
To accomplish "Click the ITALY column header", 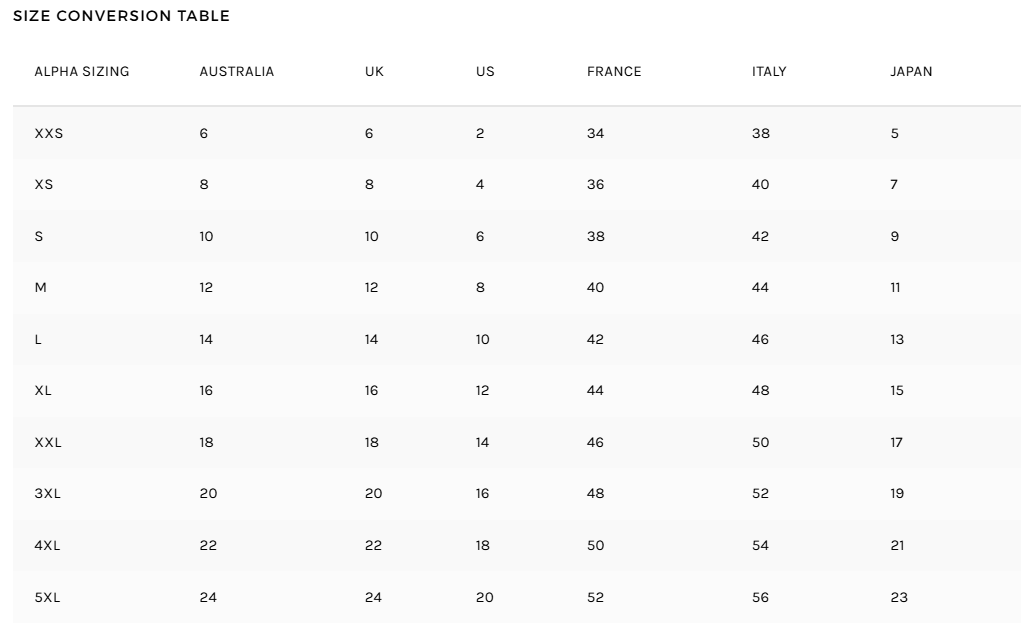I will (769, 72).
